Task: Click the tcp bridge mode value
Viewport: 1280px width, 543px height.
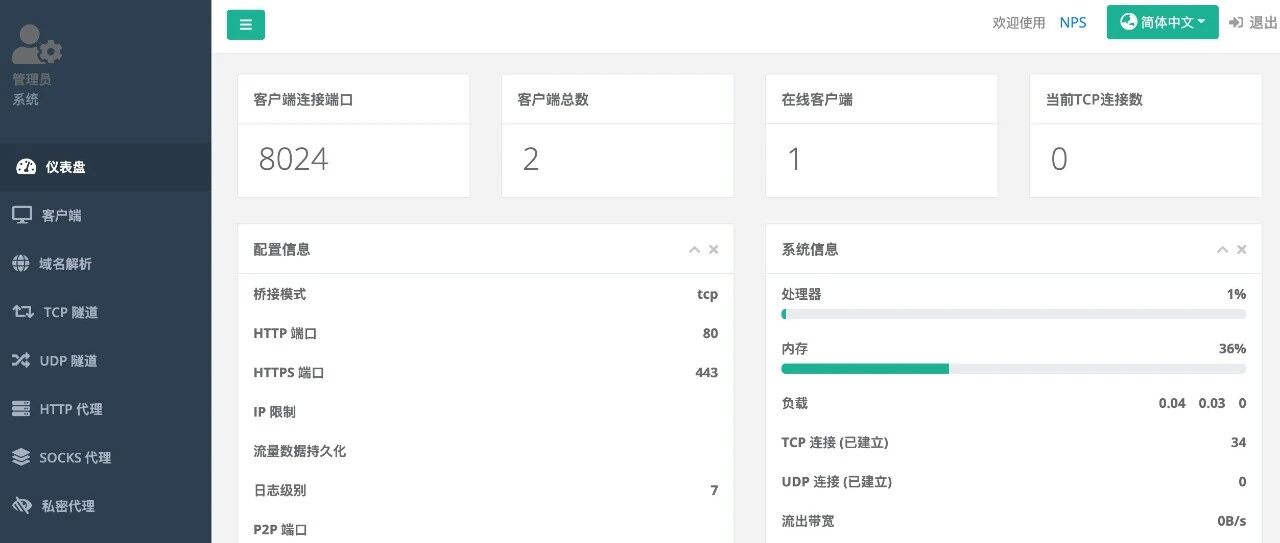Action: point(708,294)
